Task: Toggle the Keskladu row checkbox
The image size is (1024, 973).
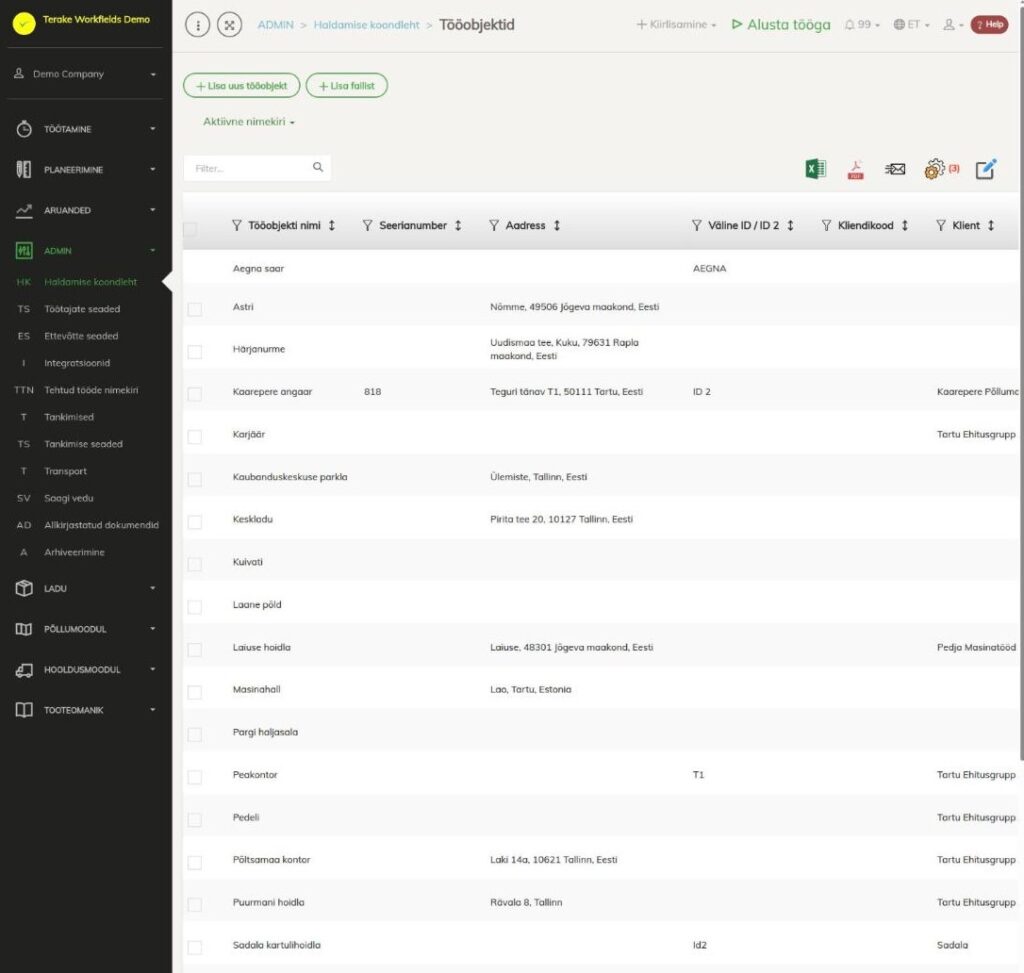Action: [195, 522]
